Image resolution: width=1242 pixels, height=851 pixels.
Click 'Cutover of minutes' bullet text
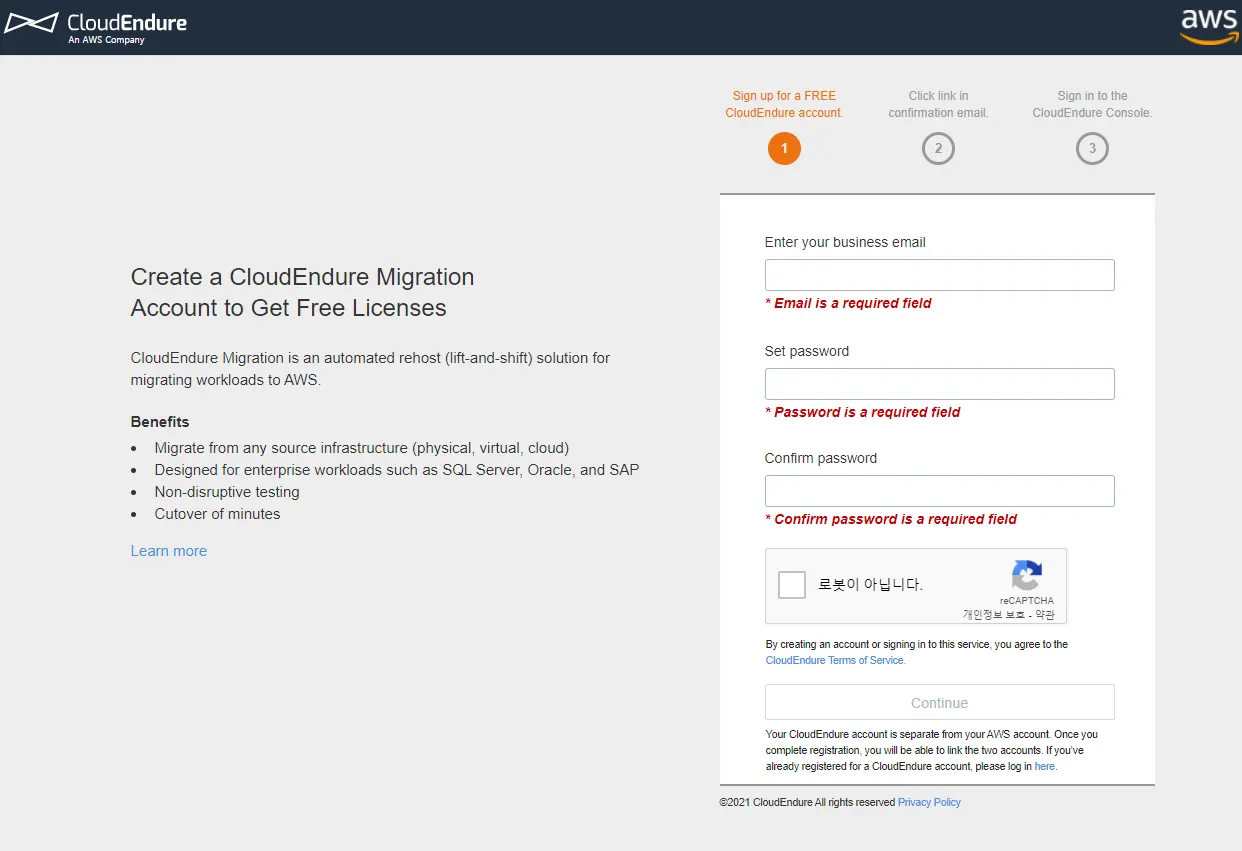tap(217, 514)
